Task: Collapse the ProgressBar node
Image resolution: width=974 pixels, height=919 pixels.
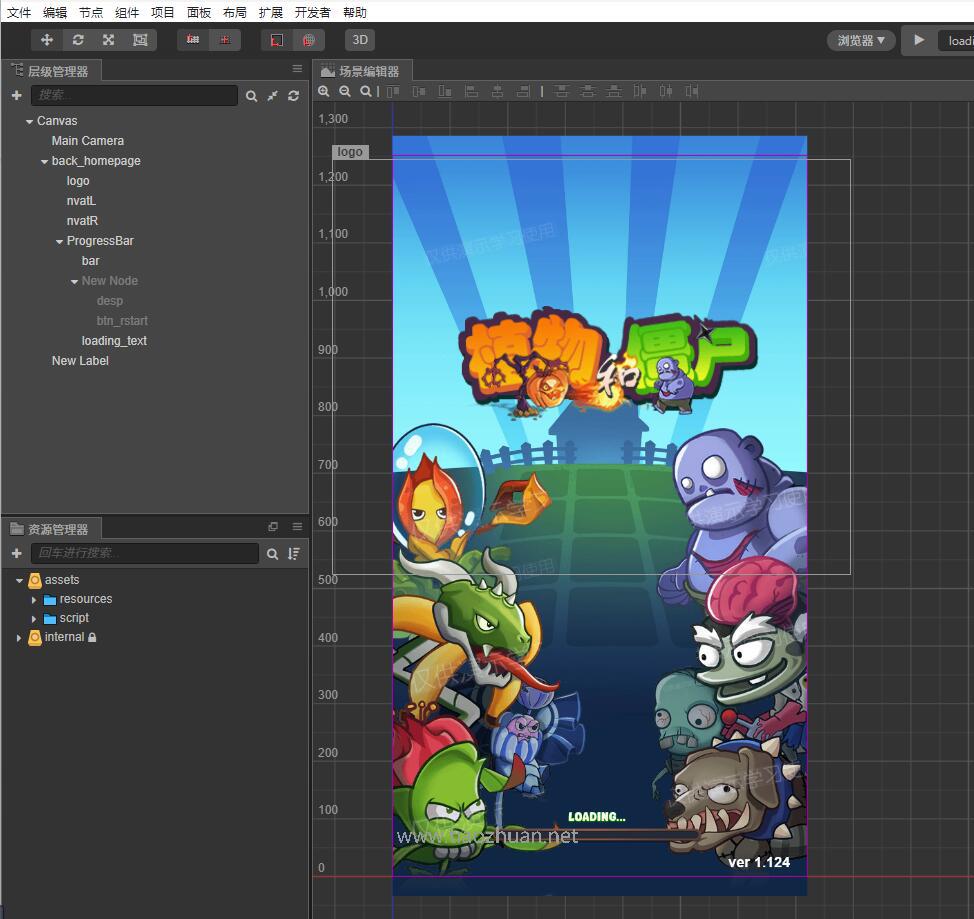Action: point(59,242)
